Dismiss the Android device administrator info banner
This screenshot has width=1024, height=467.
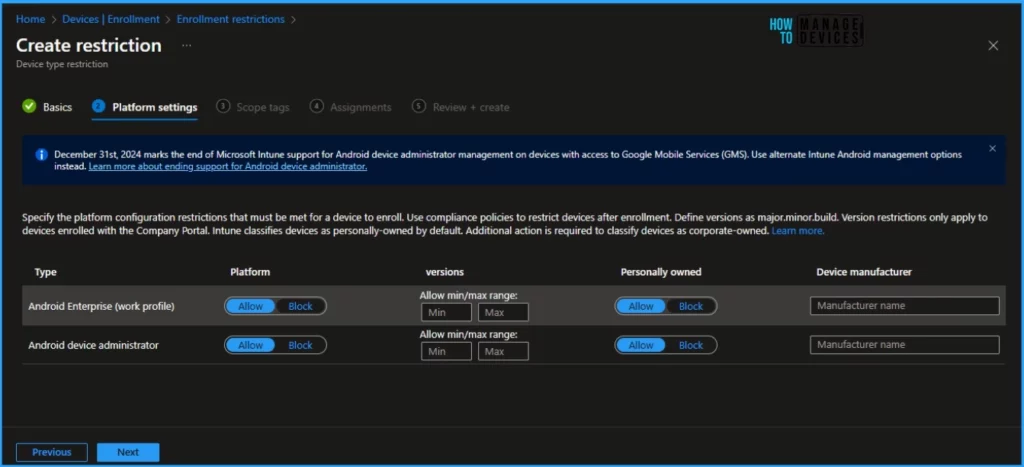pyautogui.click(x=992, y=149)
